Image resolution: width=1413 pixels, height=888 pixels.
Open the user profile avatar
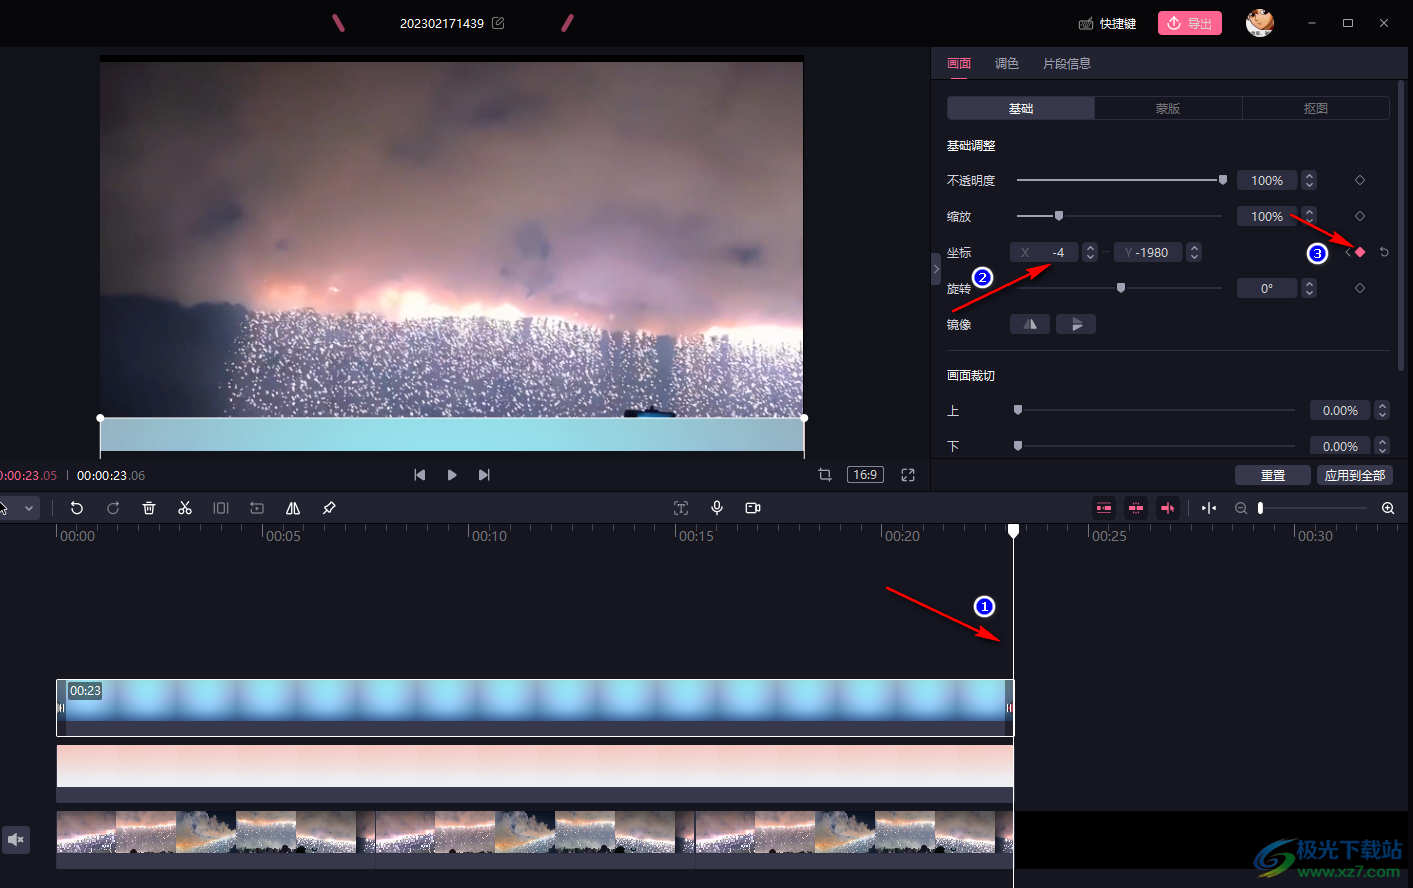[1260, 22]
